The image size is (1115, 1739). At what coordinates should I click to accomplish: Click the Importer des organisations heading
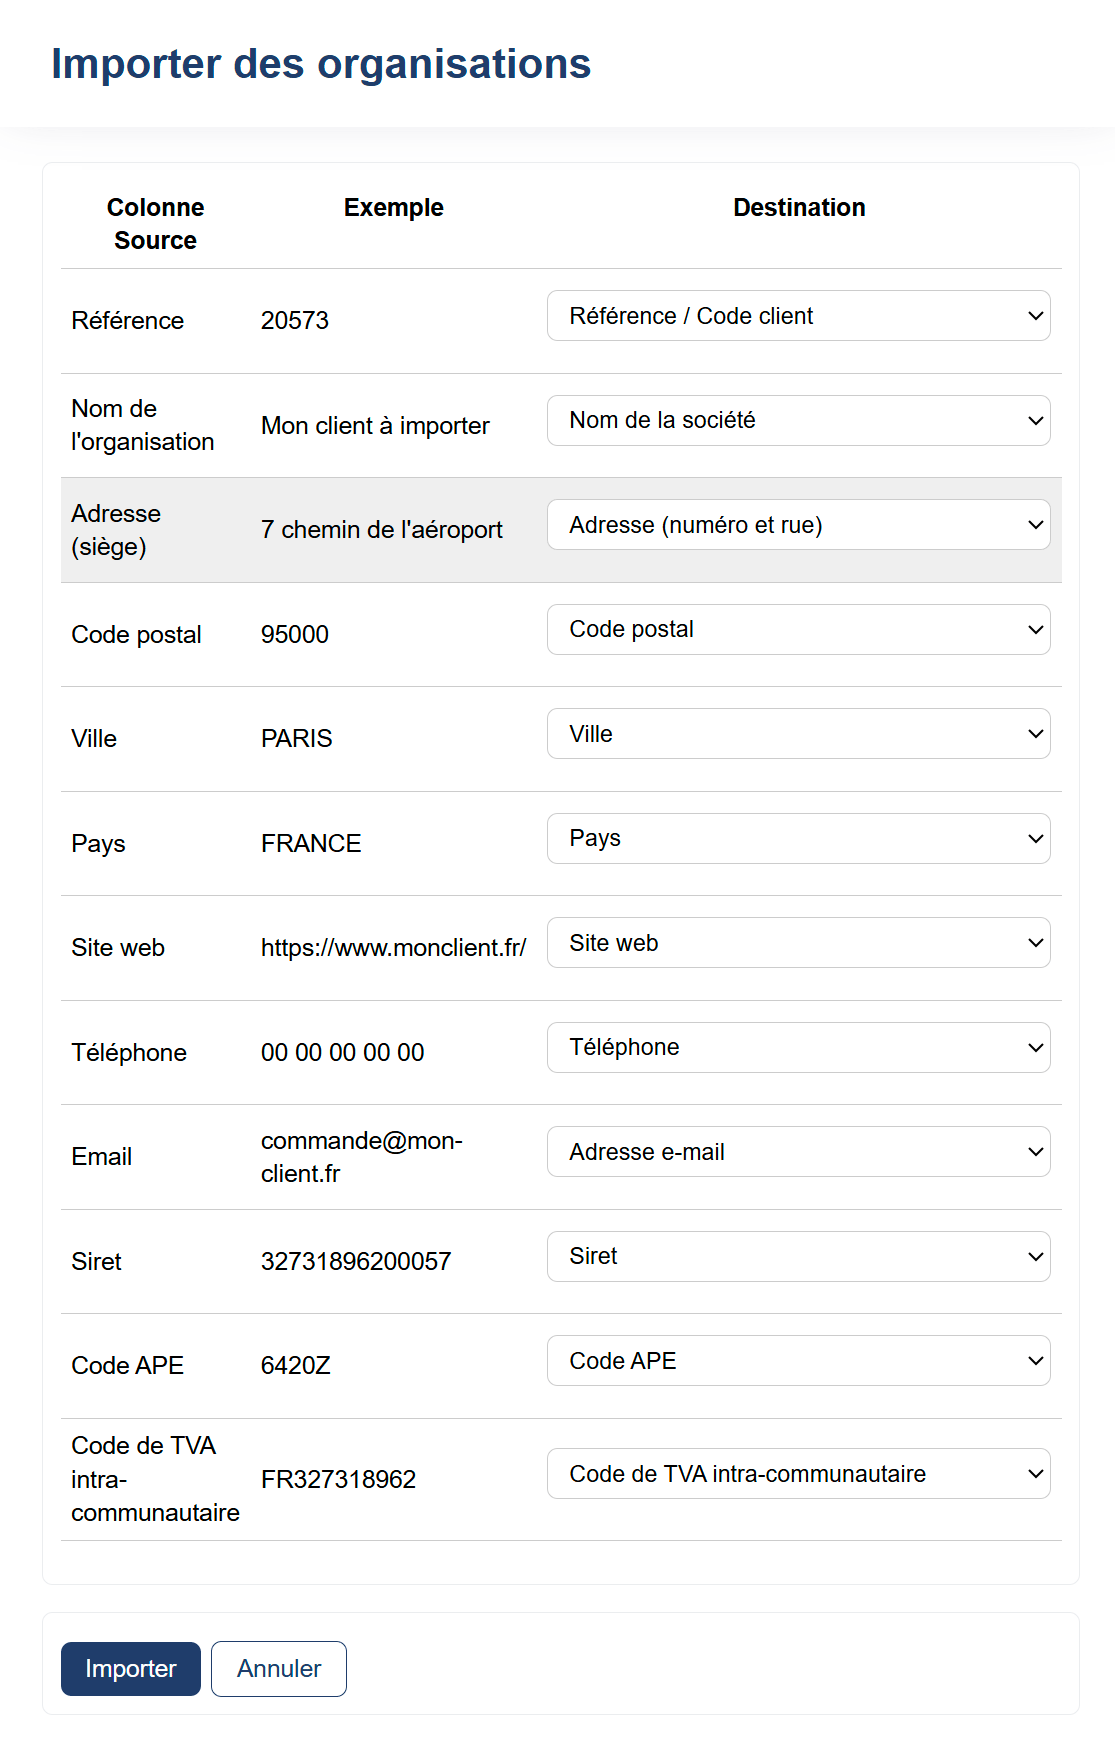[321, 64]
